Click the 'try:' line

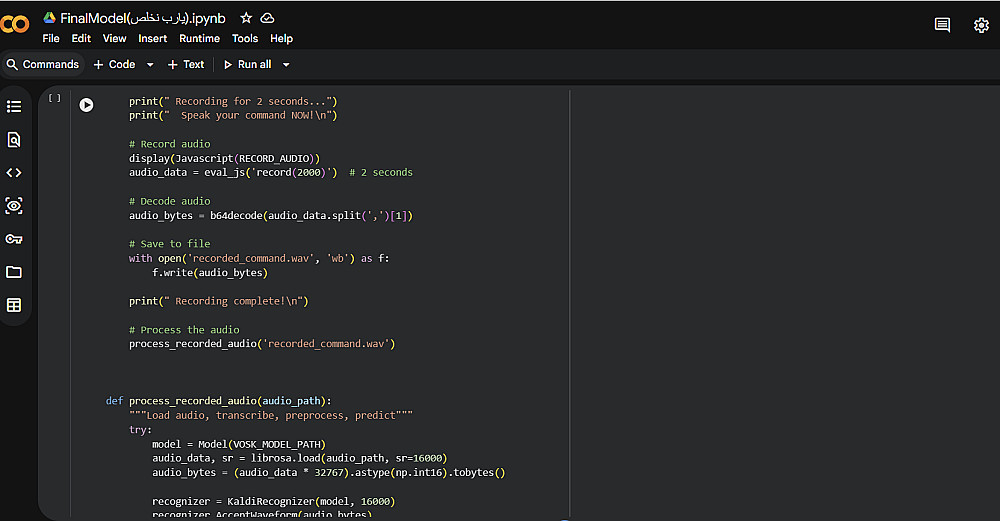tap(140, 430)
